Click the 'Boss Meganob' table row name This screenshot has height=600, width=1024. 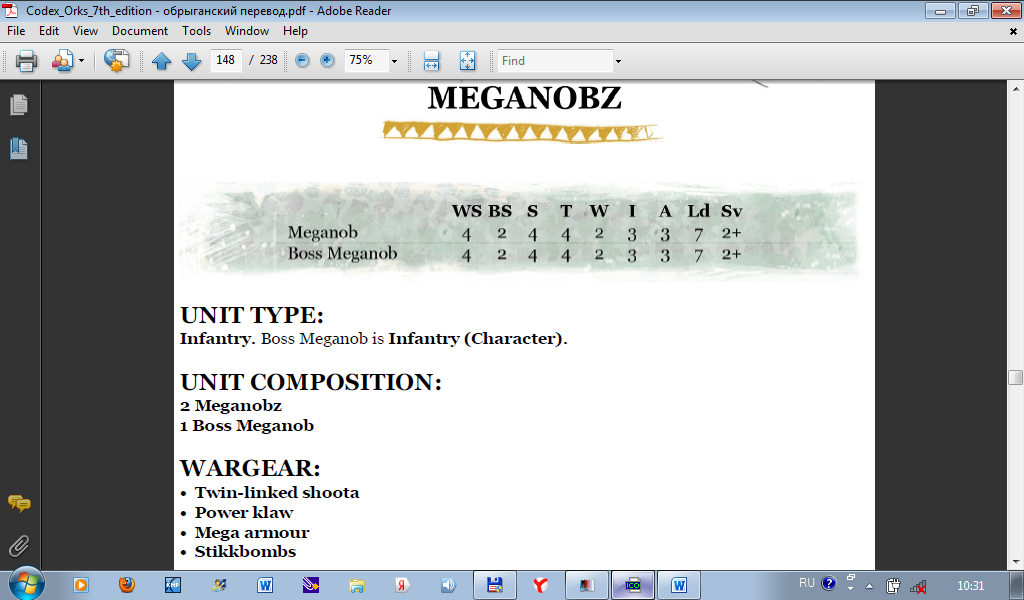342,253
